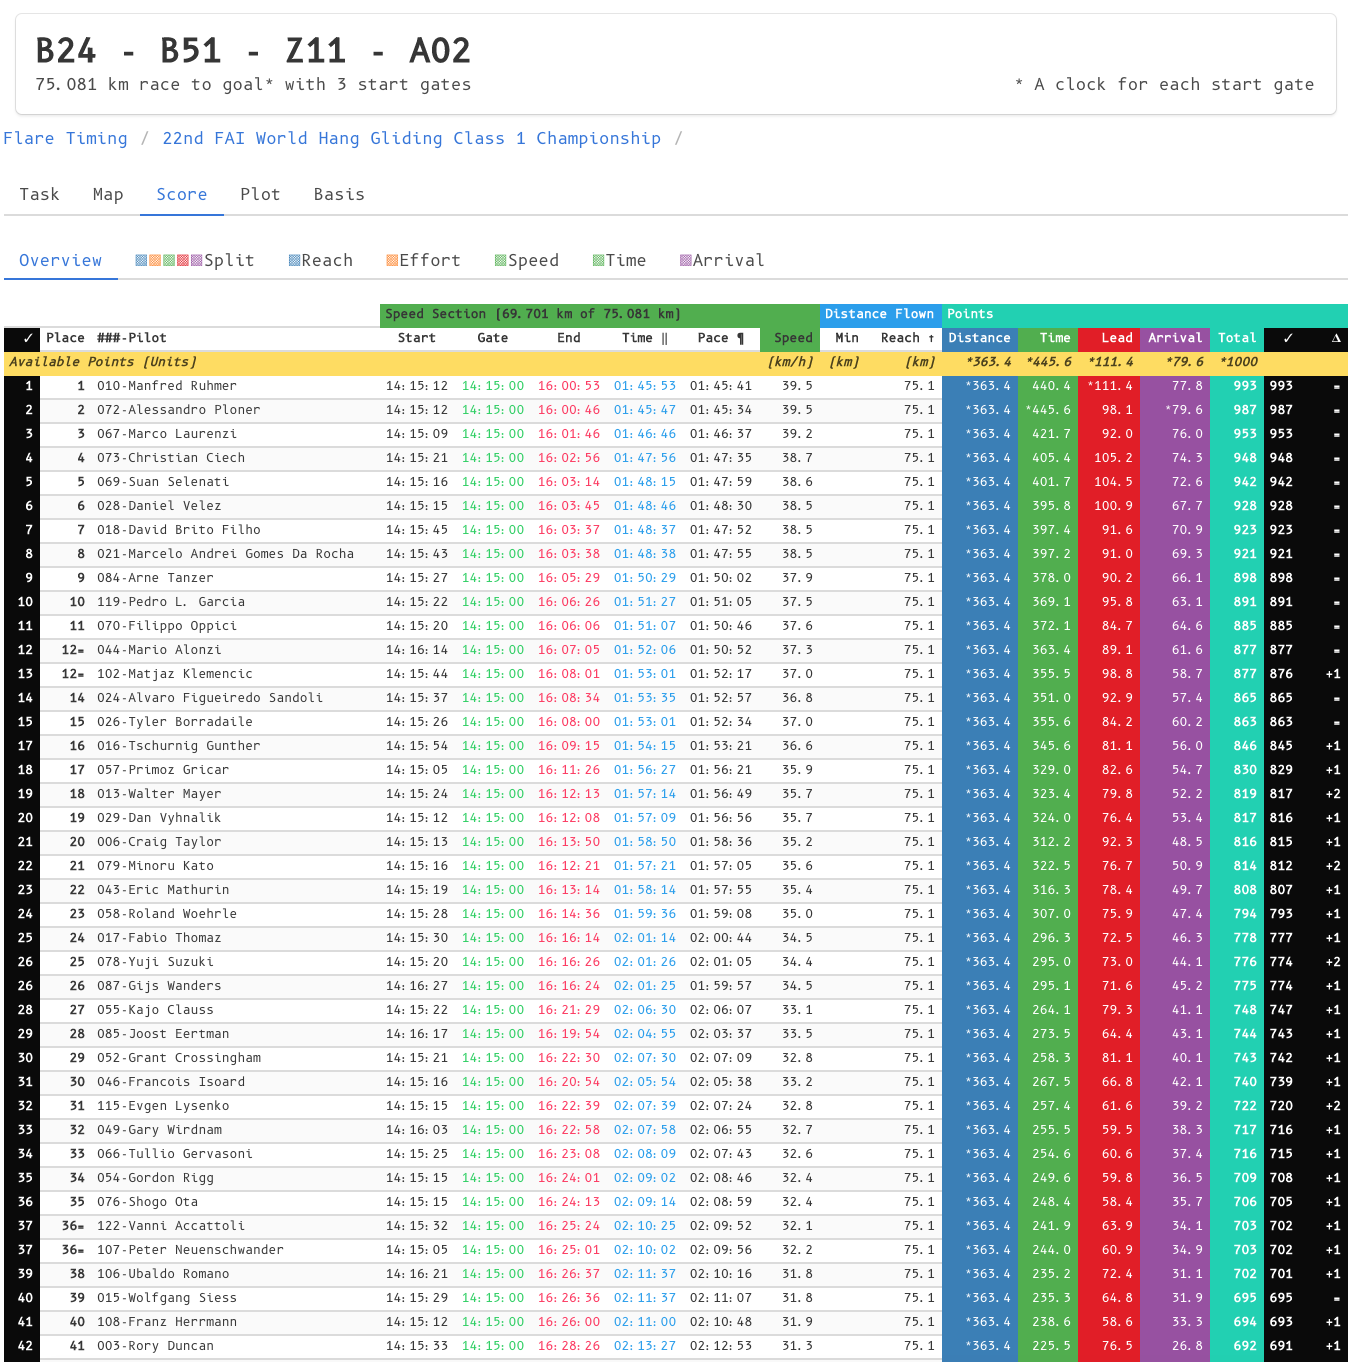Open the Task tab
The height and width of the screenshot is (1362, 1352).
[x=39, y=194]
